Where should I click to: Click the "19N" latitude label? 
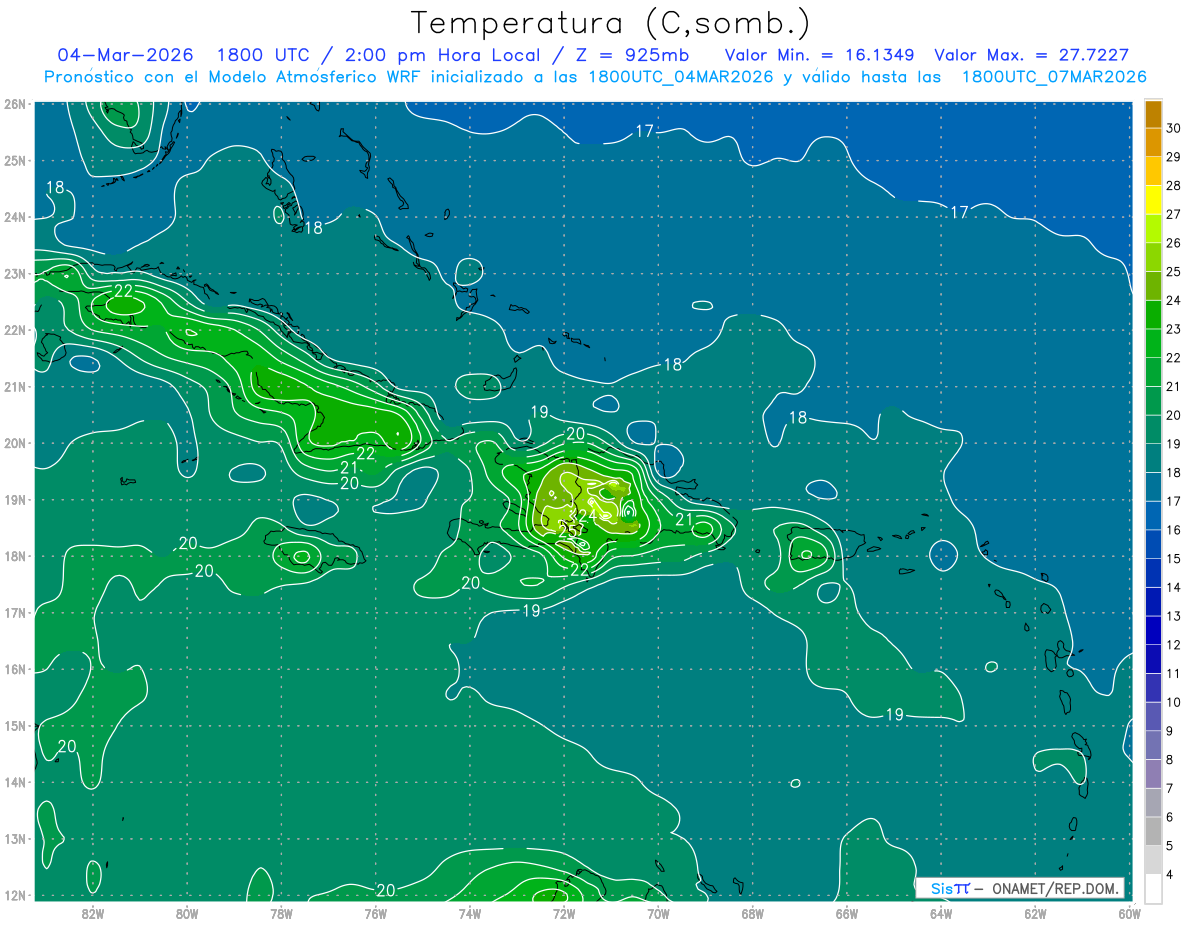14,499
